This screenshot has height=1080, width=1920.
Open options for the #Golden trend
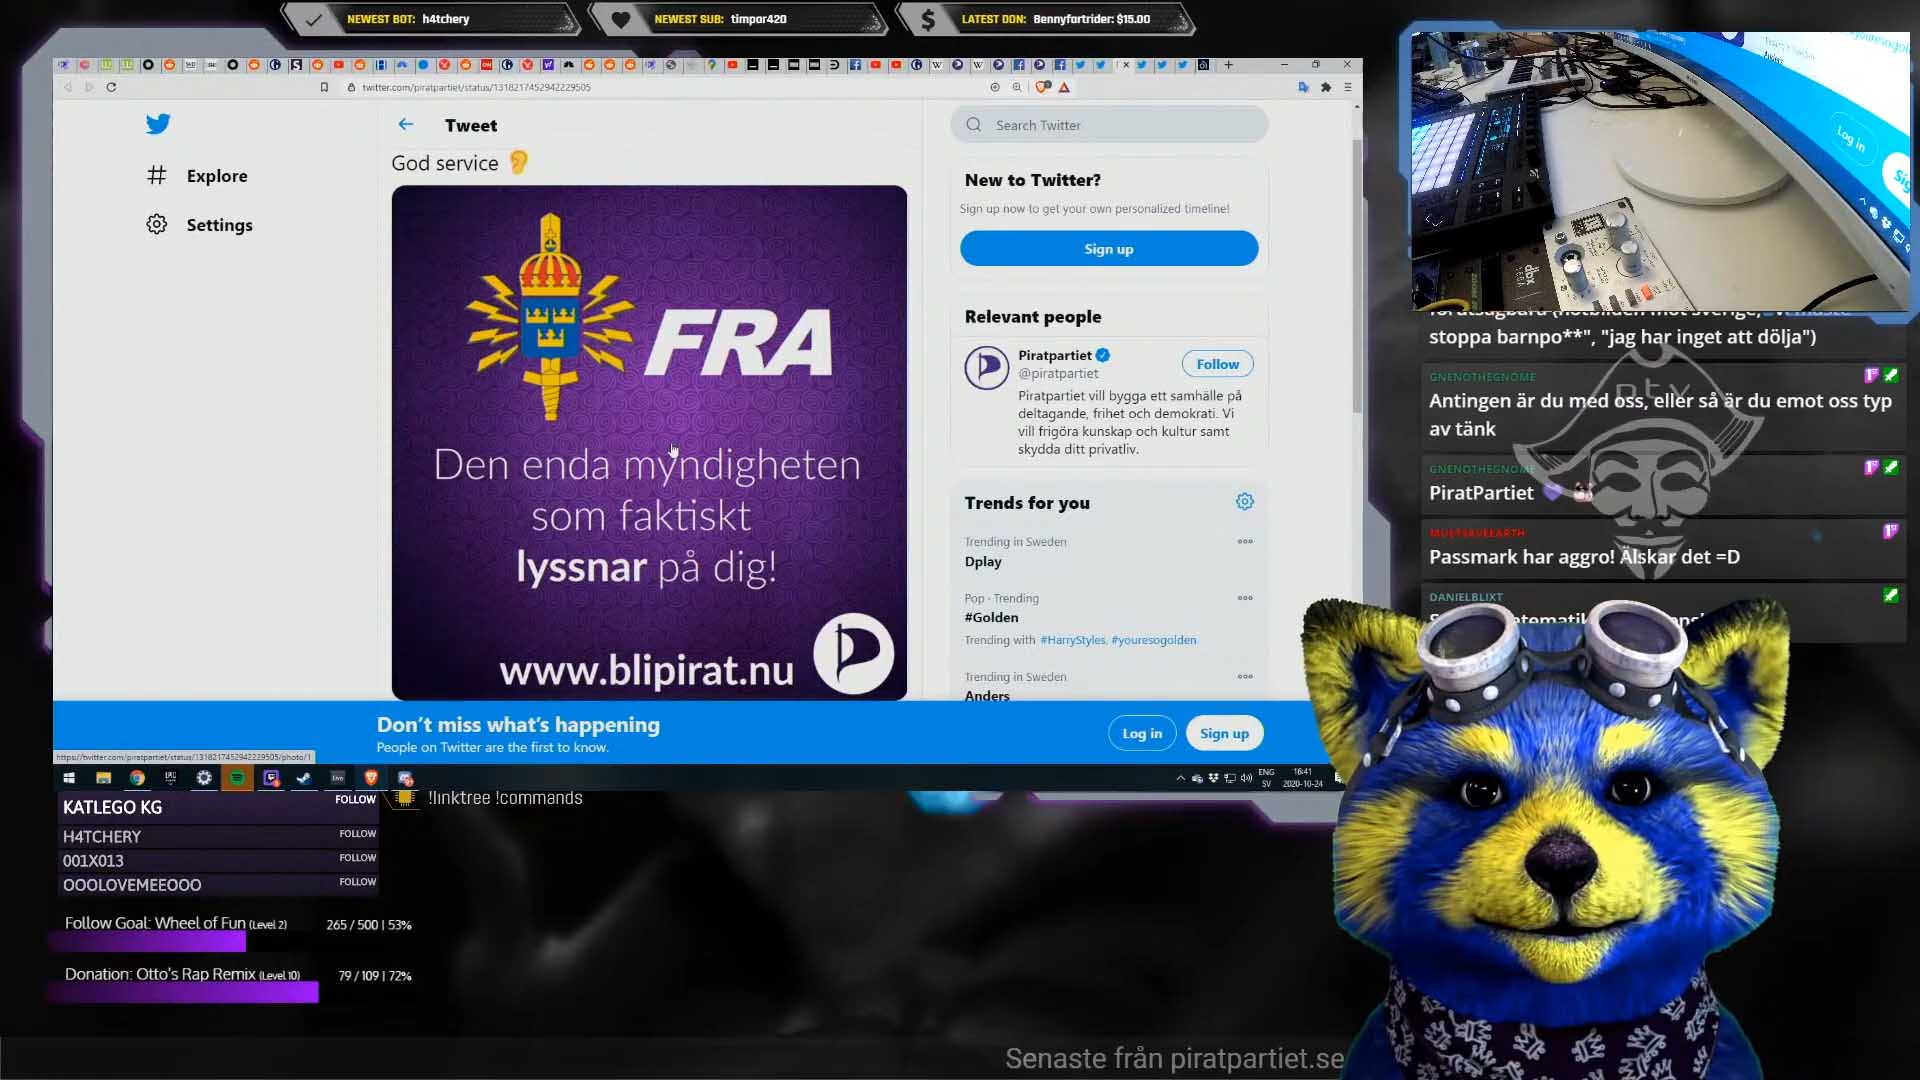[1245, 598]
